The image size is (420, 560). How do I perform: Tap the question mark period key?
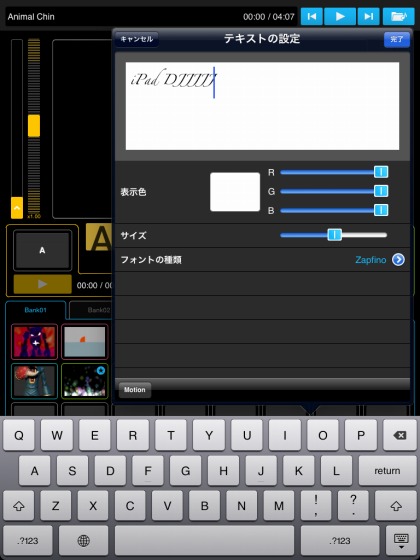pos(354,505)
